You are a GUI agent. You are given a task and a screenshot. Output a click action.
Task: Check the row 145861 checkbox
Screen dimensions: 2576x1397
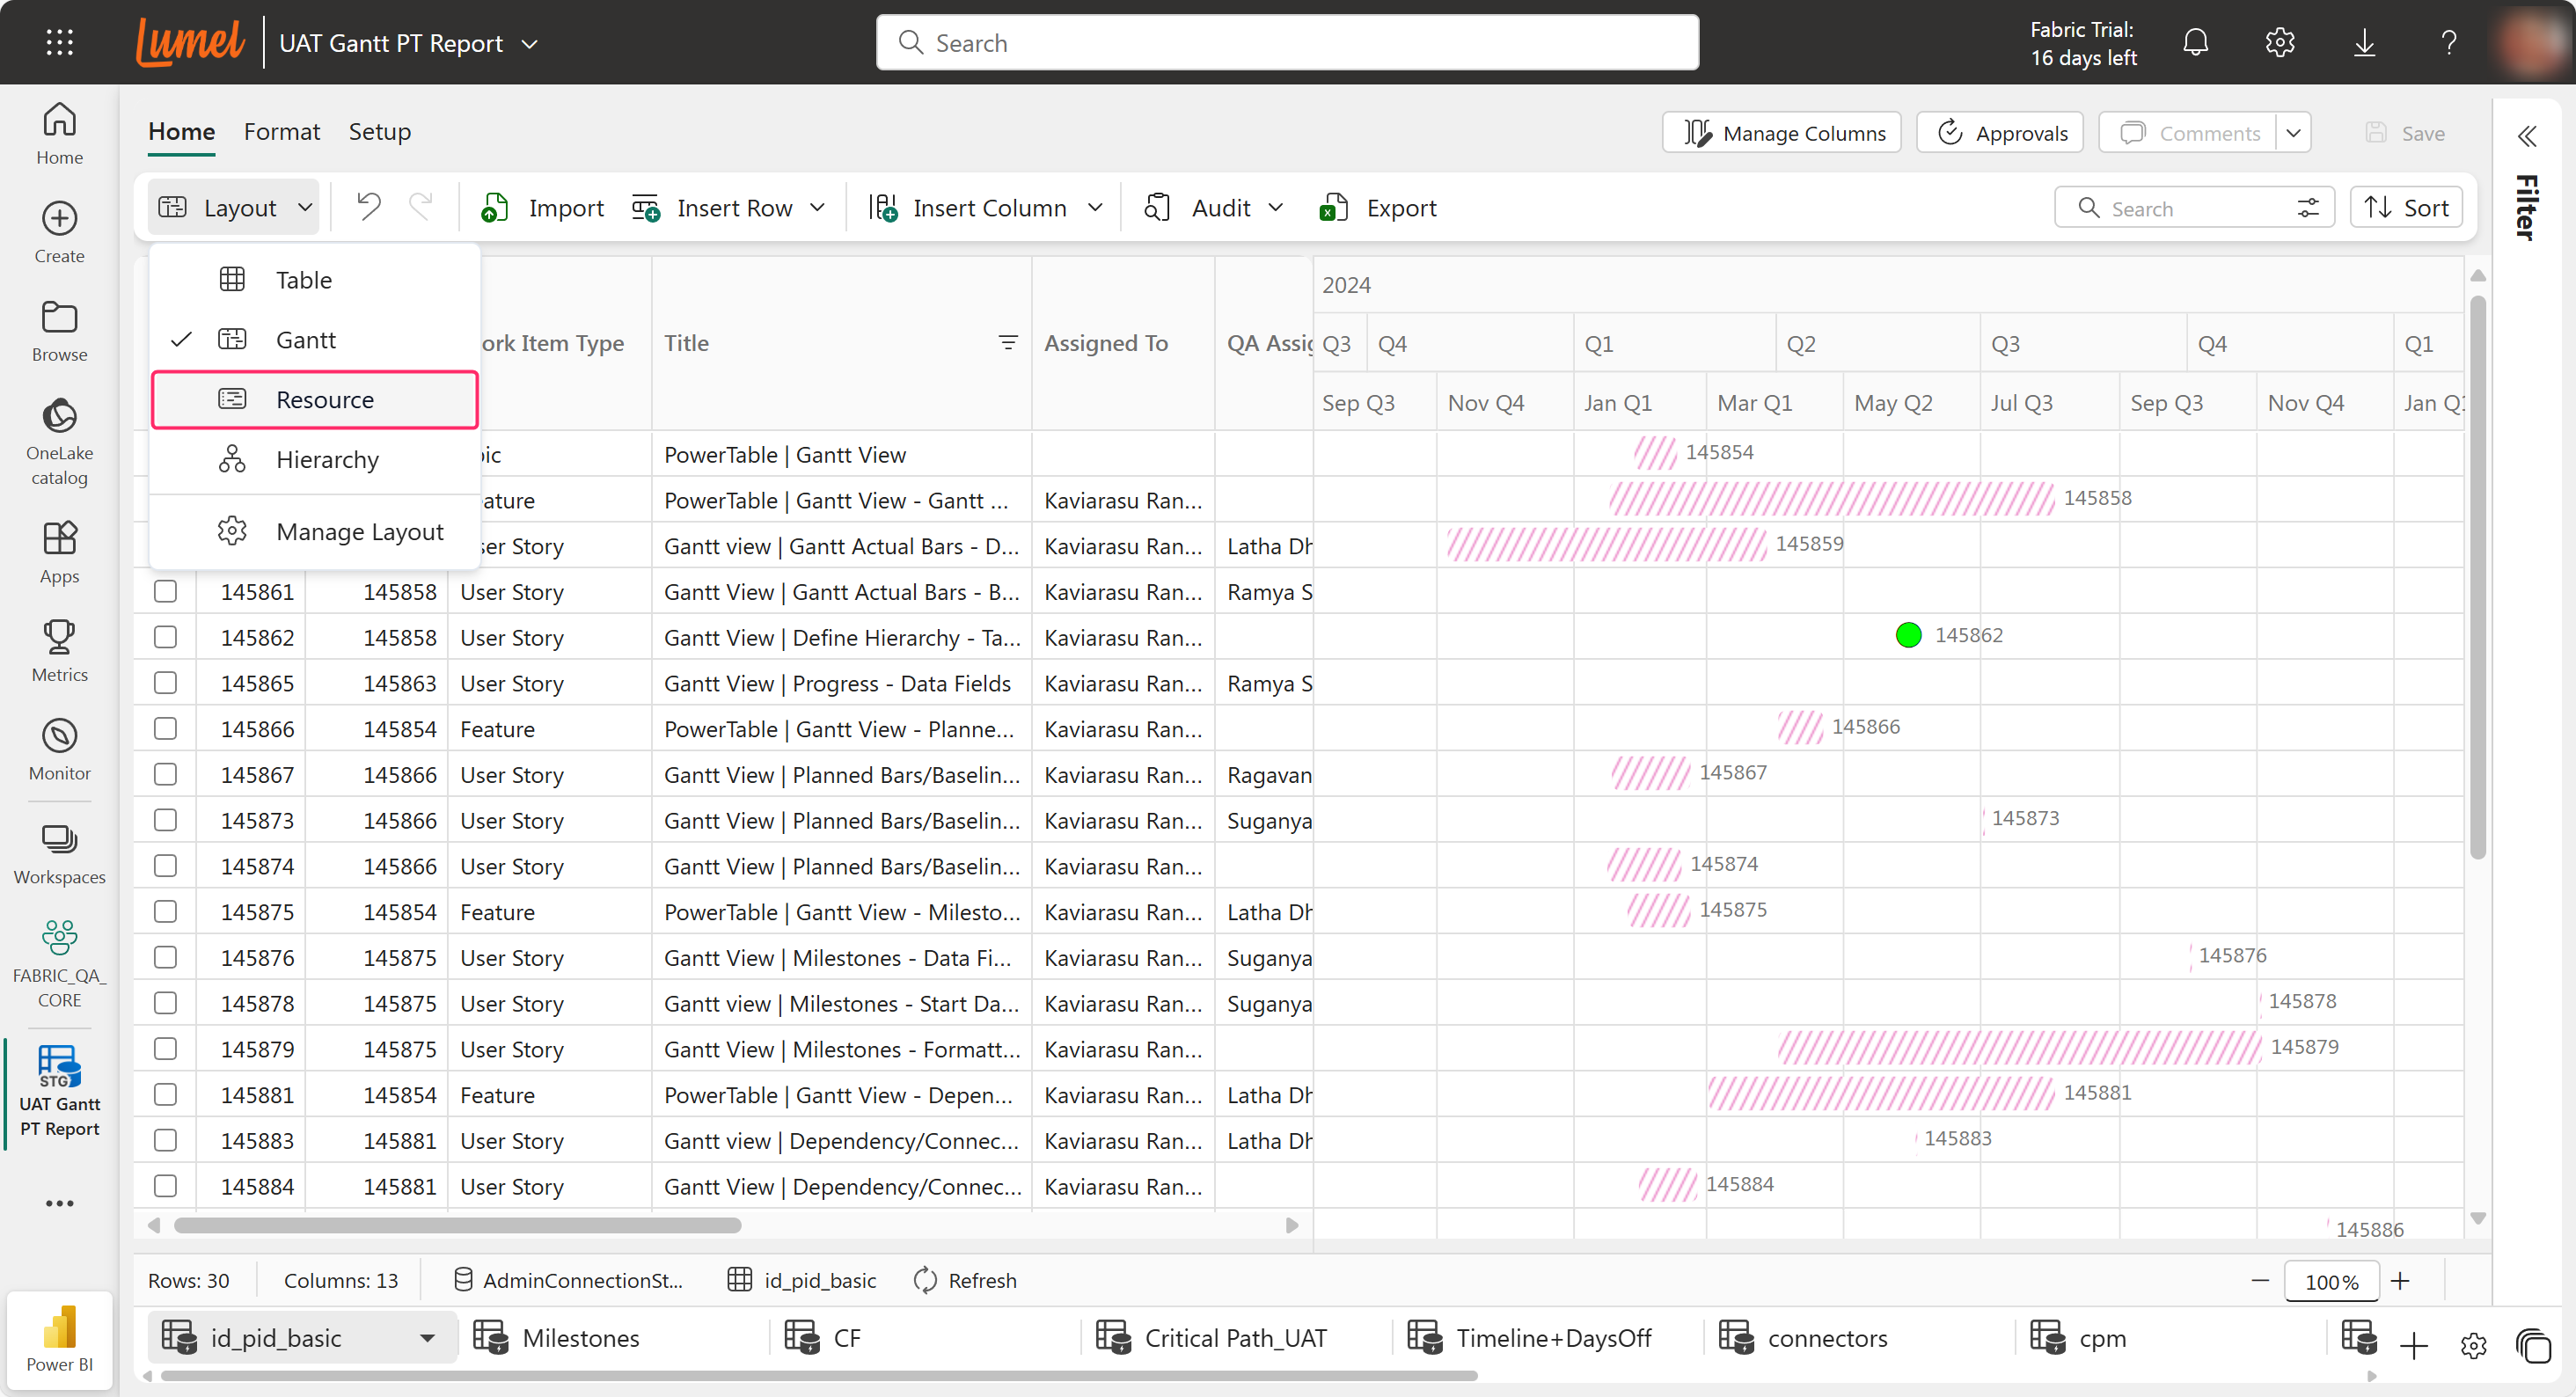point(165,591)
